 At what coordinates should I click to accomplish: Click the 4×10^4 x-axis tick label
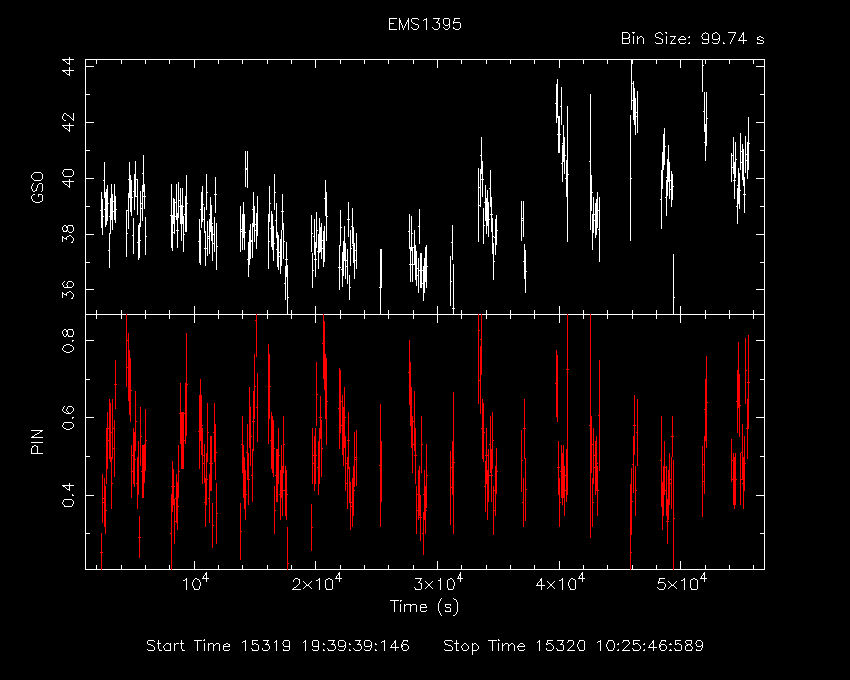pyautogui.click(x=560, y=582)
